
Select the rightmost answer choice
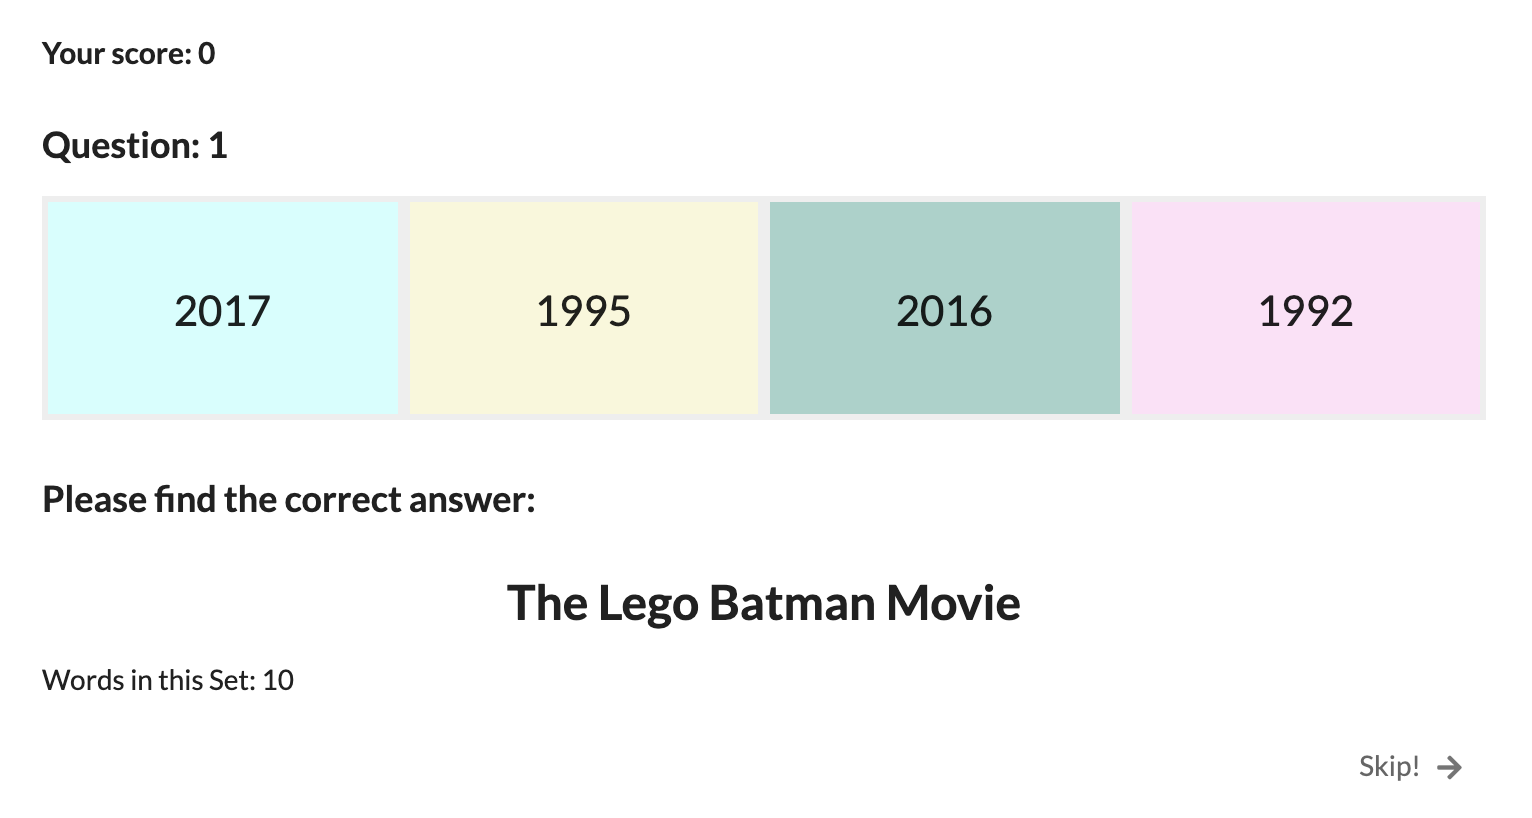(1305, 308)
